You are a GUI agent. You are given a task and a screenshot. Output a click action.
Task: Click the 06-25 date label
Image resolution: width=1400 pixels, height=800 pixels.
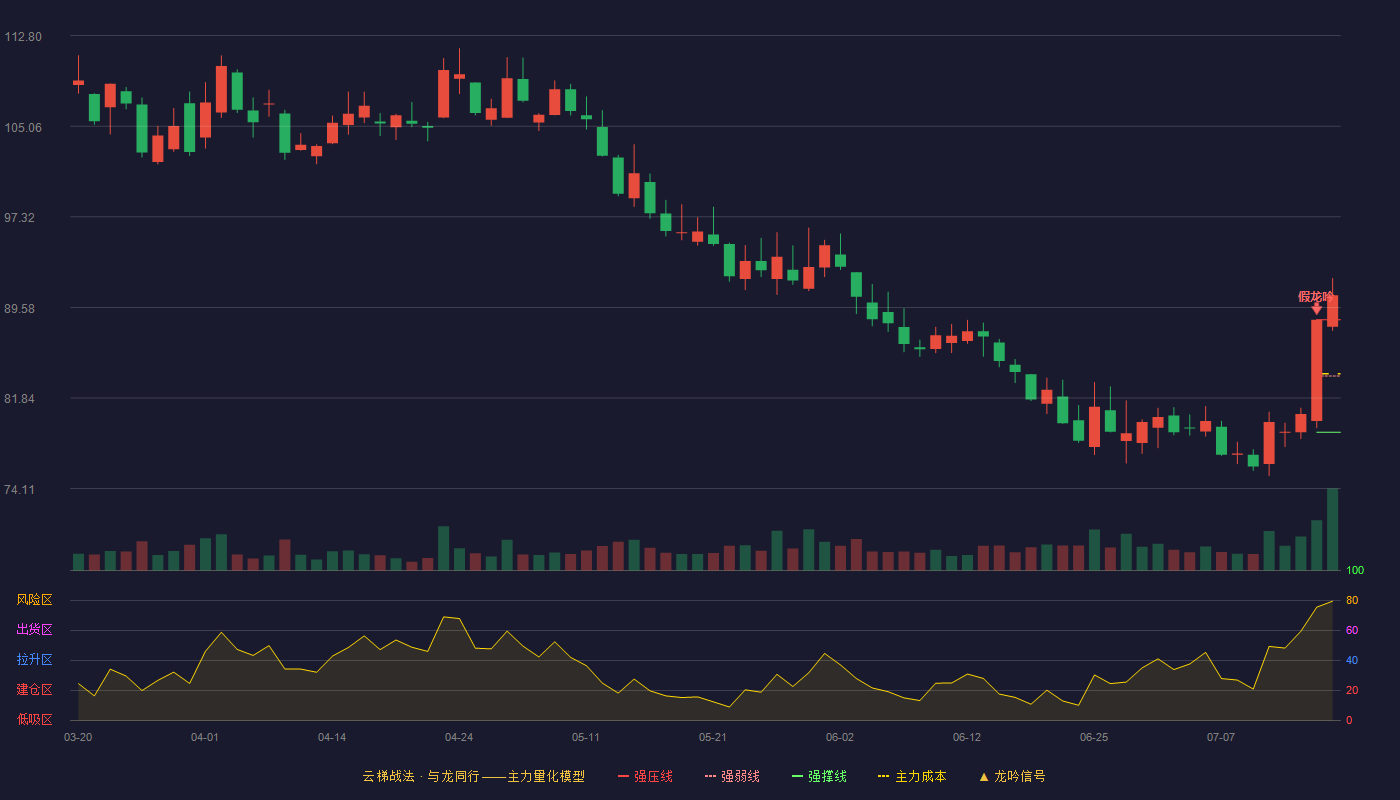coord(1094,737)
